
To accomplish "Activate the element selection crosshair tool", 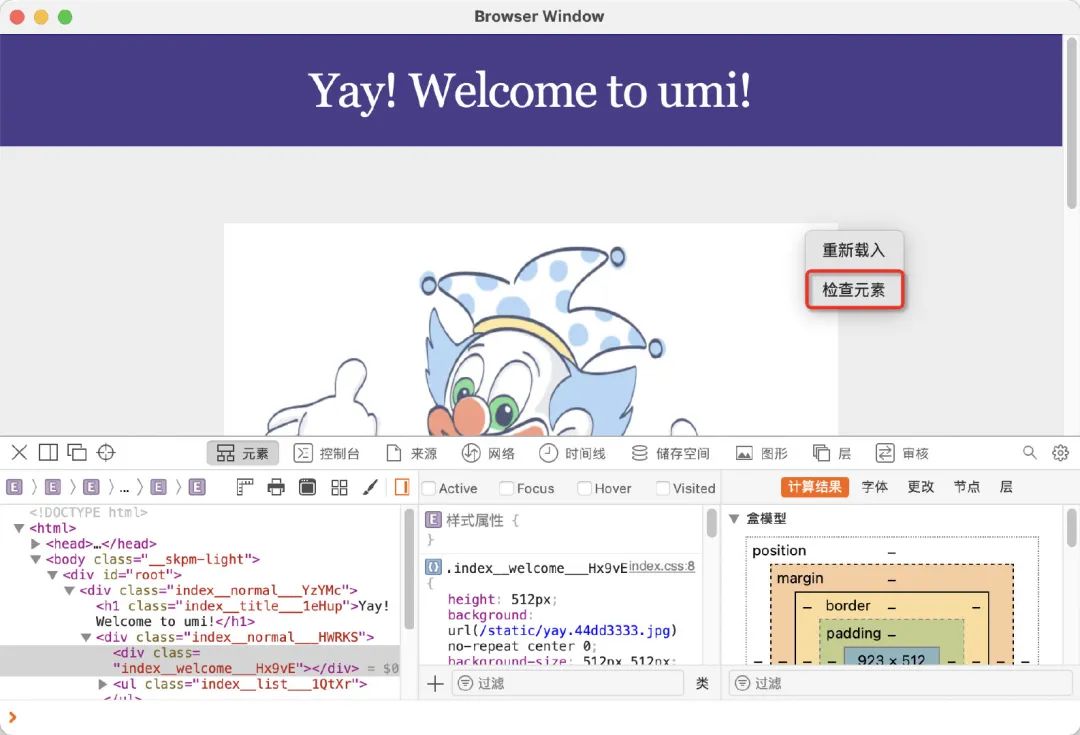I will [x=106, y=453].
